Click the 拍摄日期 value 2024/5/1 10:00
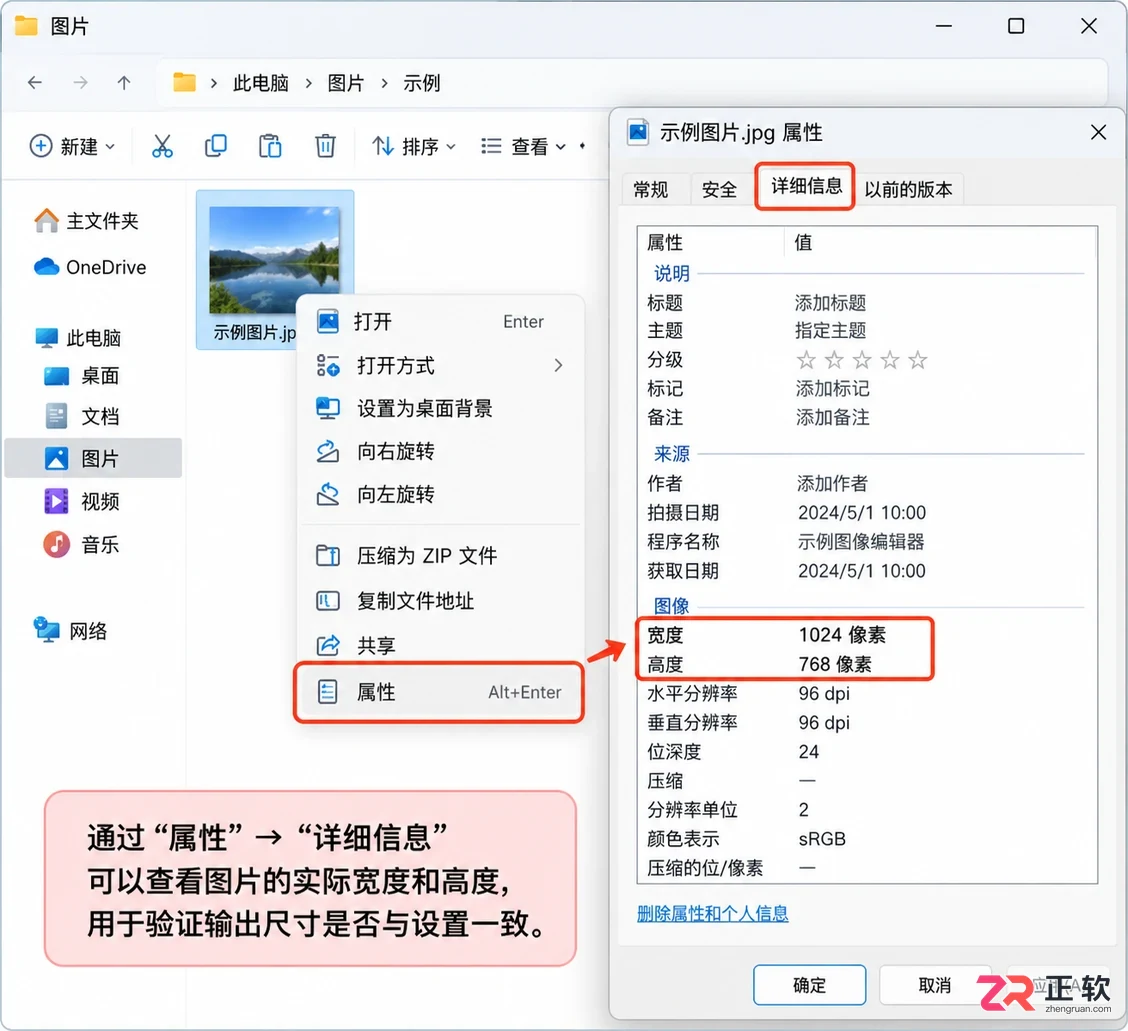This screenshot has width=1128, height=1031. (x=862, y=513)
